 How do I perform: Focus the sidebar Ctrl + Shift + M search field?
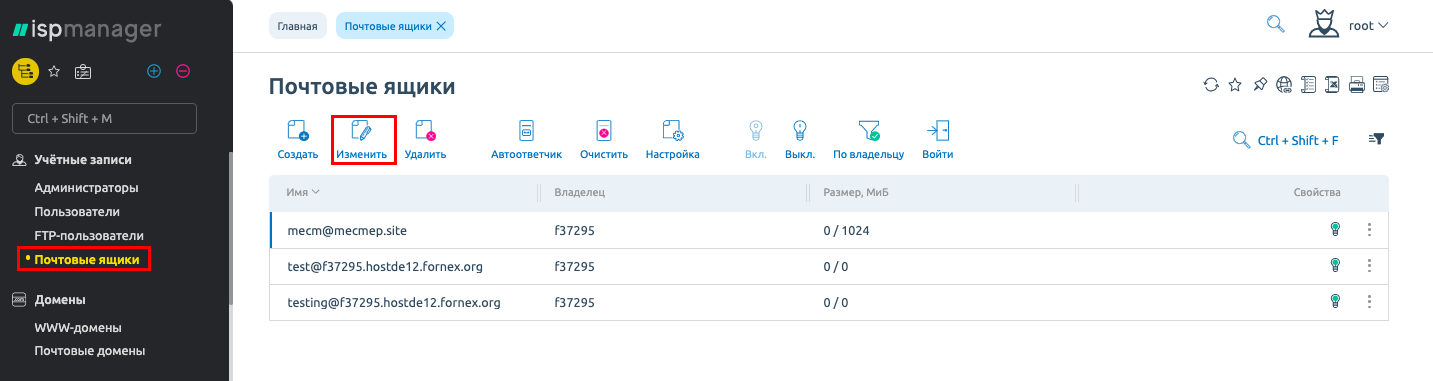(x=104, y=118)
